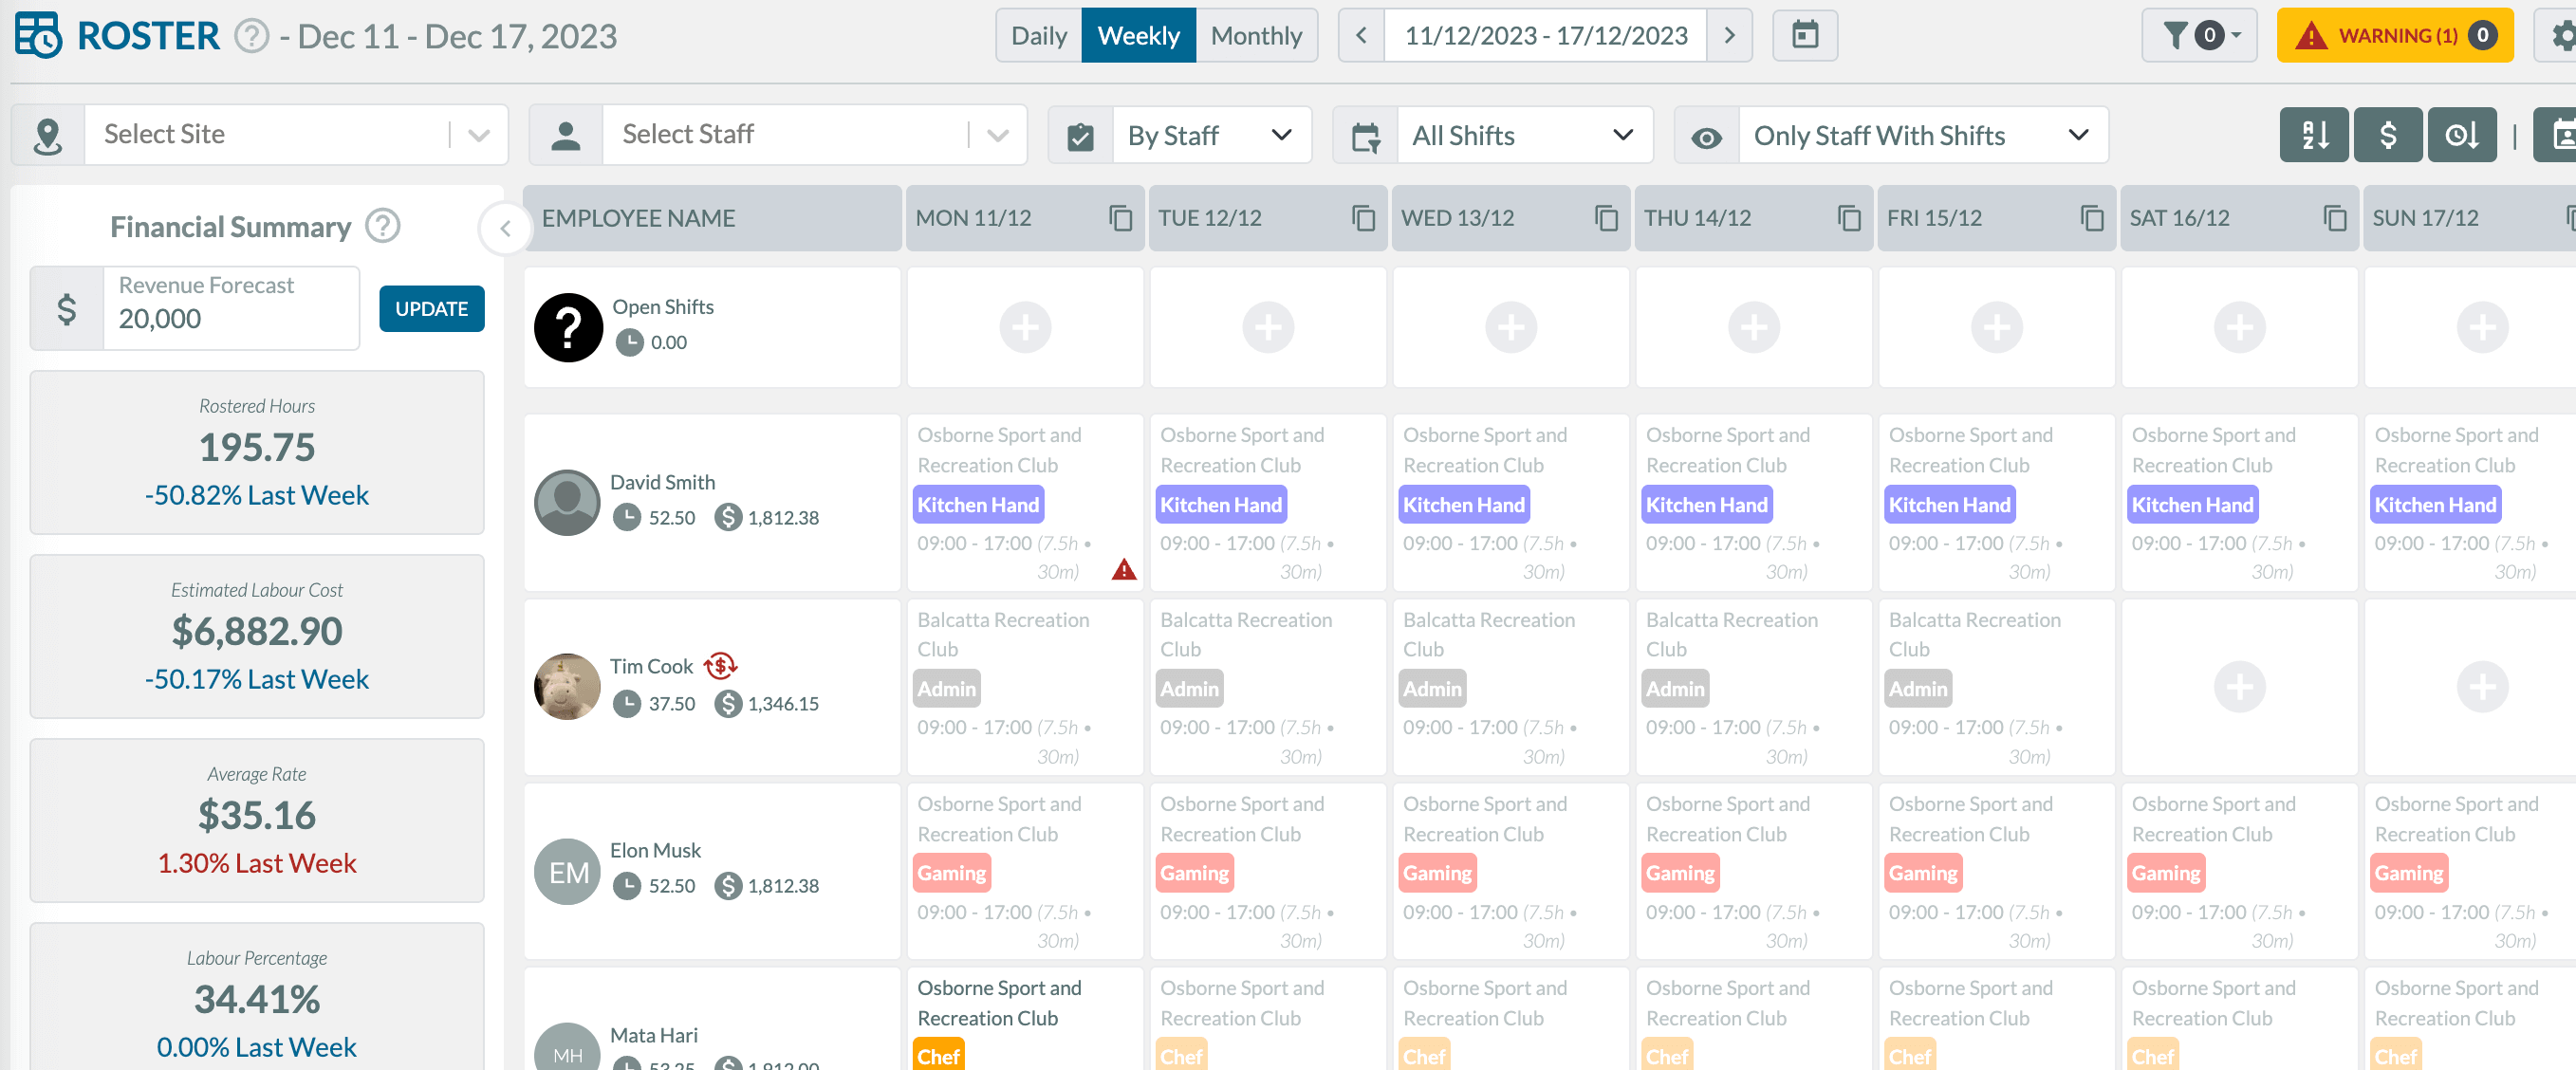Click the WARNING (1) button
The width and height of the screenshot is (2576, 1070).
pos(2394,36)
